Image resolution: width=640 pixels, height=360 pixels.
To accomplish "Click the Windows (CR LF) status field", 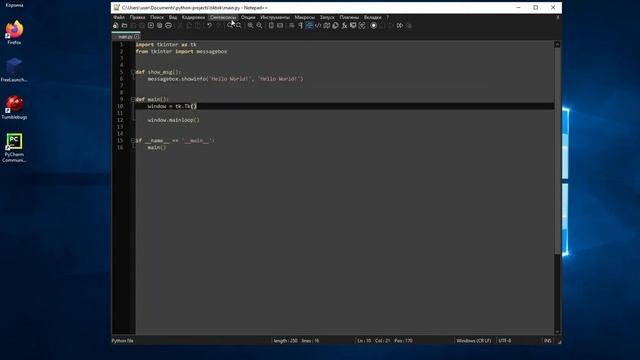I will click(x=473, y=340).
